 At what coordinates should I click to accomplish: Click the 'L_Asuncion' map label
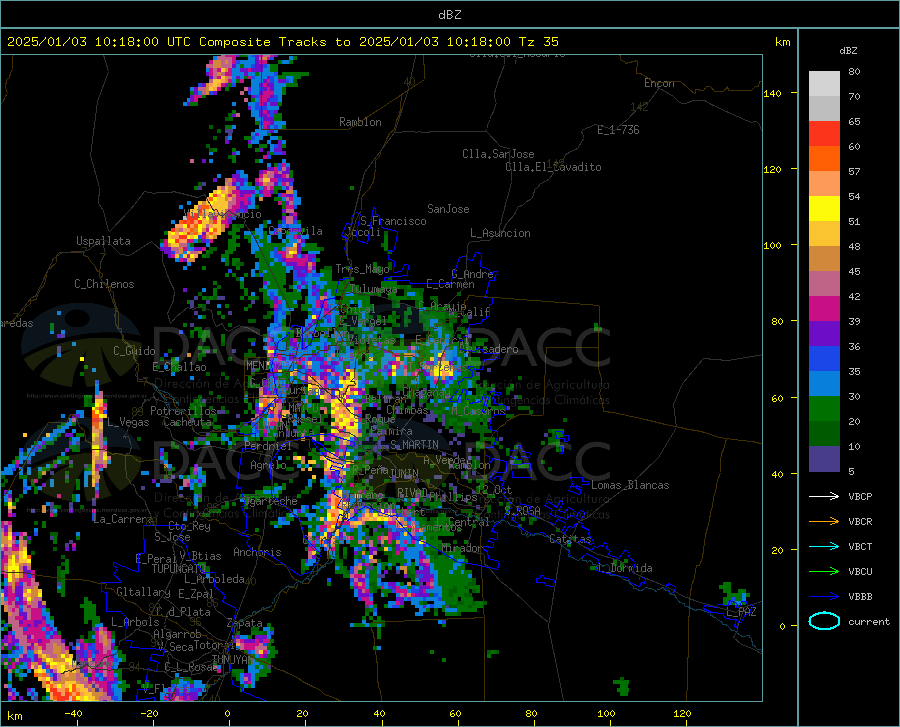point(500,233)
